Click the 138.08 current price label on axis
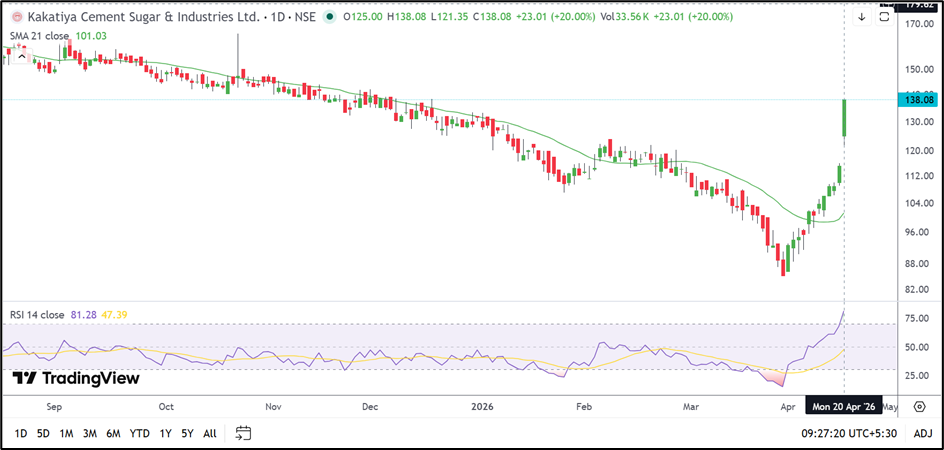 [x=918, y=100]
